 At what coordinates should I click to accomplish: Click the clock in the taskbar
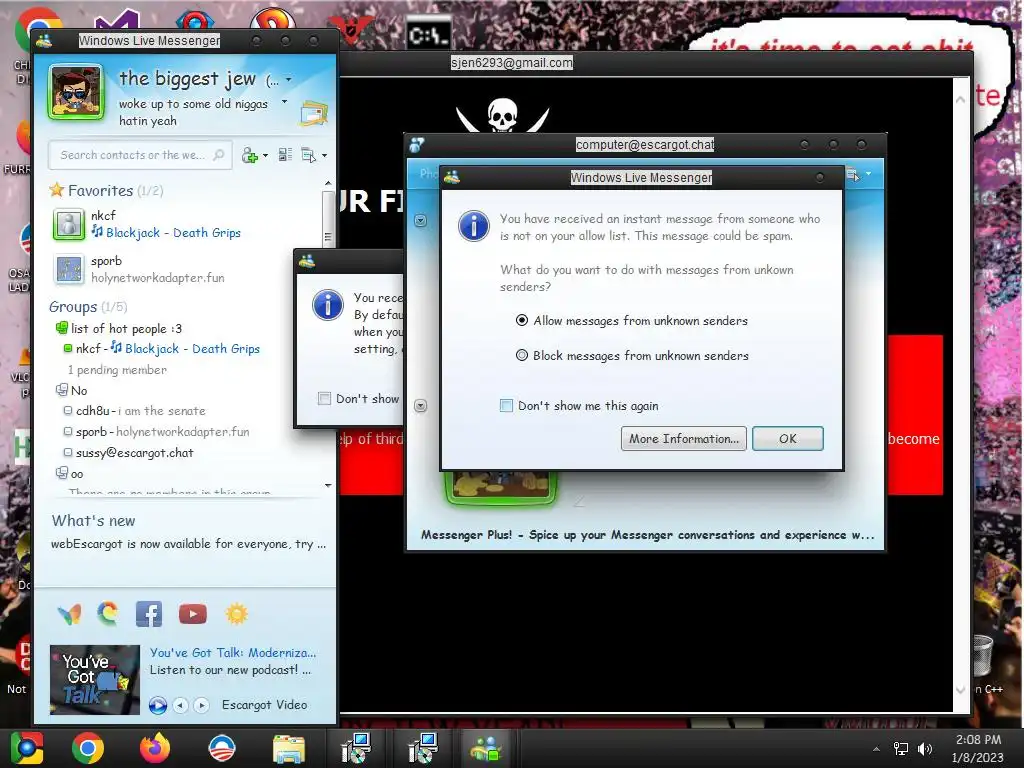click(x=978, y=748)
